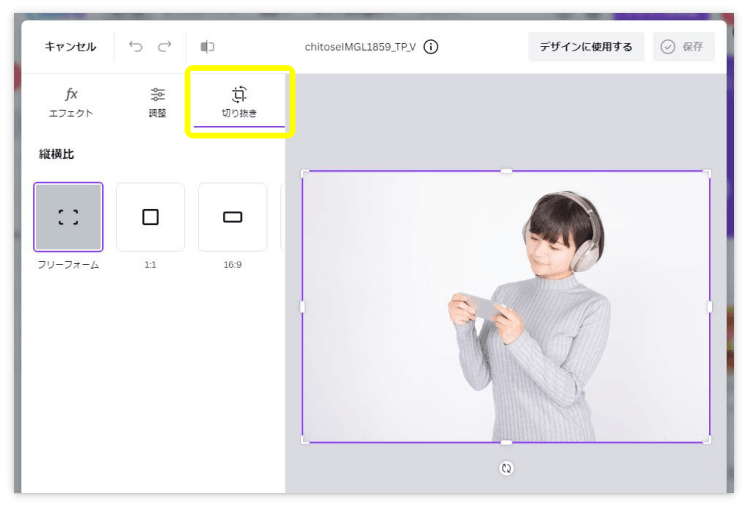Image resolution: width=748 pixels, height=508 pixels.
Task: Click the left-middle crop handle
Action: [302, 307]
